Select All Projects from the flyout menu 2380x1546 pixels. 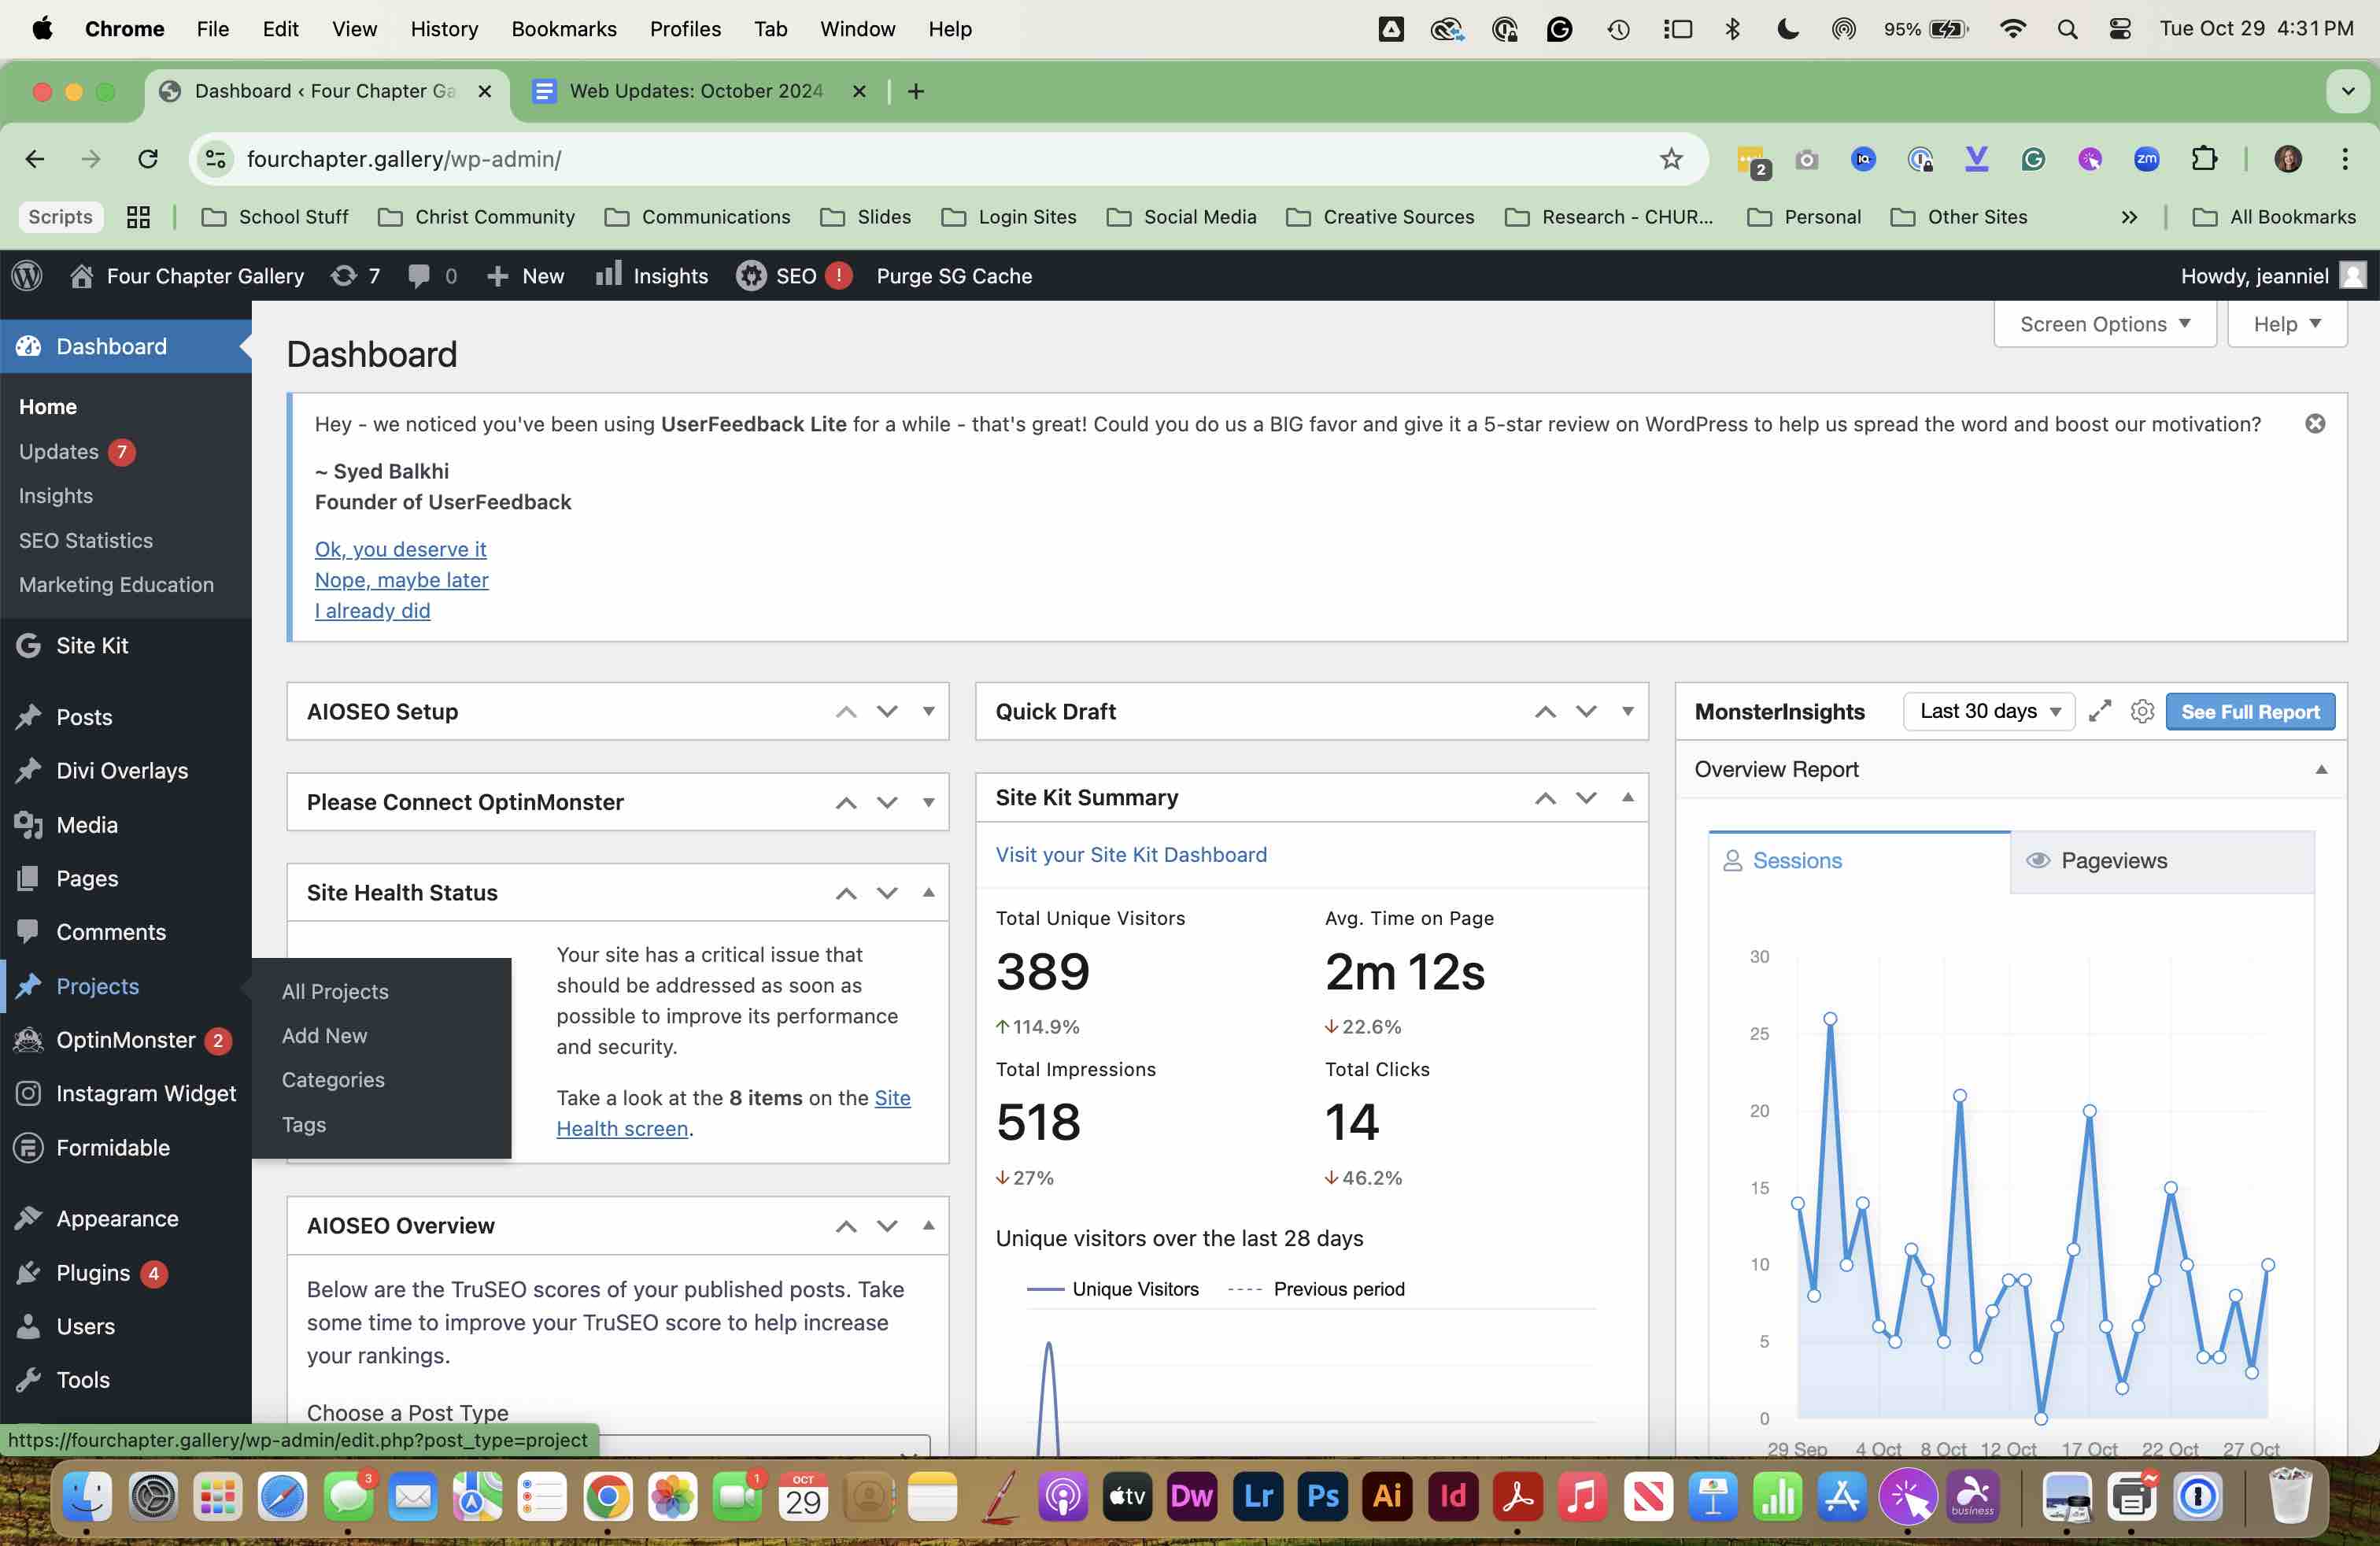[x=335, y=991]
